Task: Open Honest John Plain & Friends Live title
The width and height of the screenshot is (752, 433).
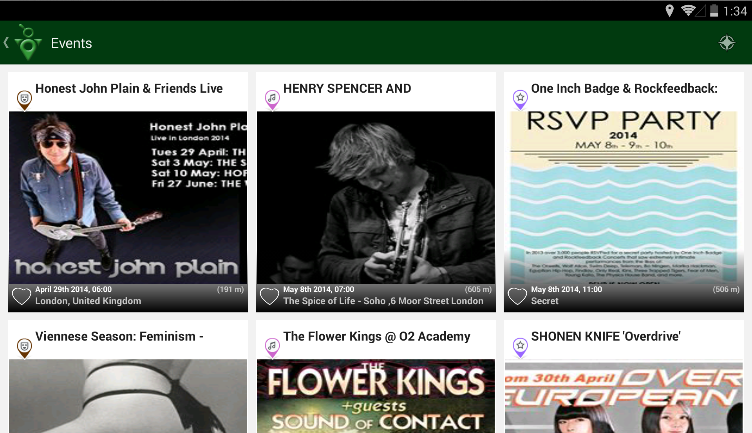Action: coord(129,89)
